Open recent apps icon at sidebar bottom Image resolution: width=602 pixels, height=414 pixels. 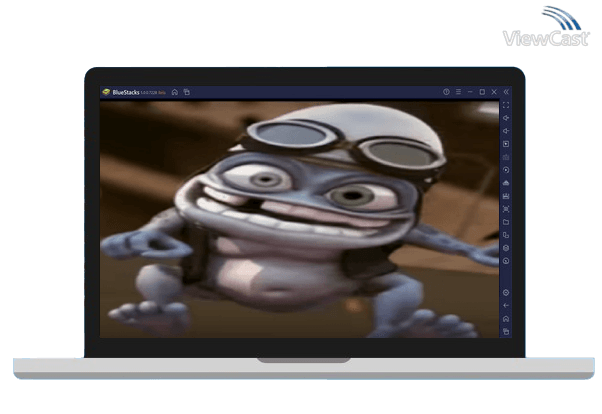[506, 331]
